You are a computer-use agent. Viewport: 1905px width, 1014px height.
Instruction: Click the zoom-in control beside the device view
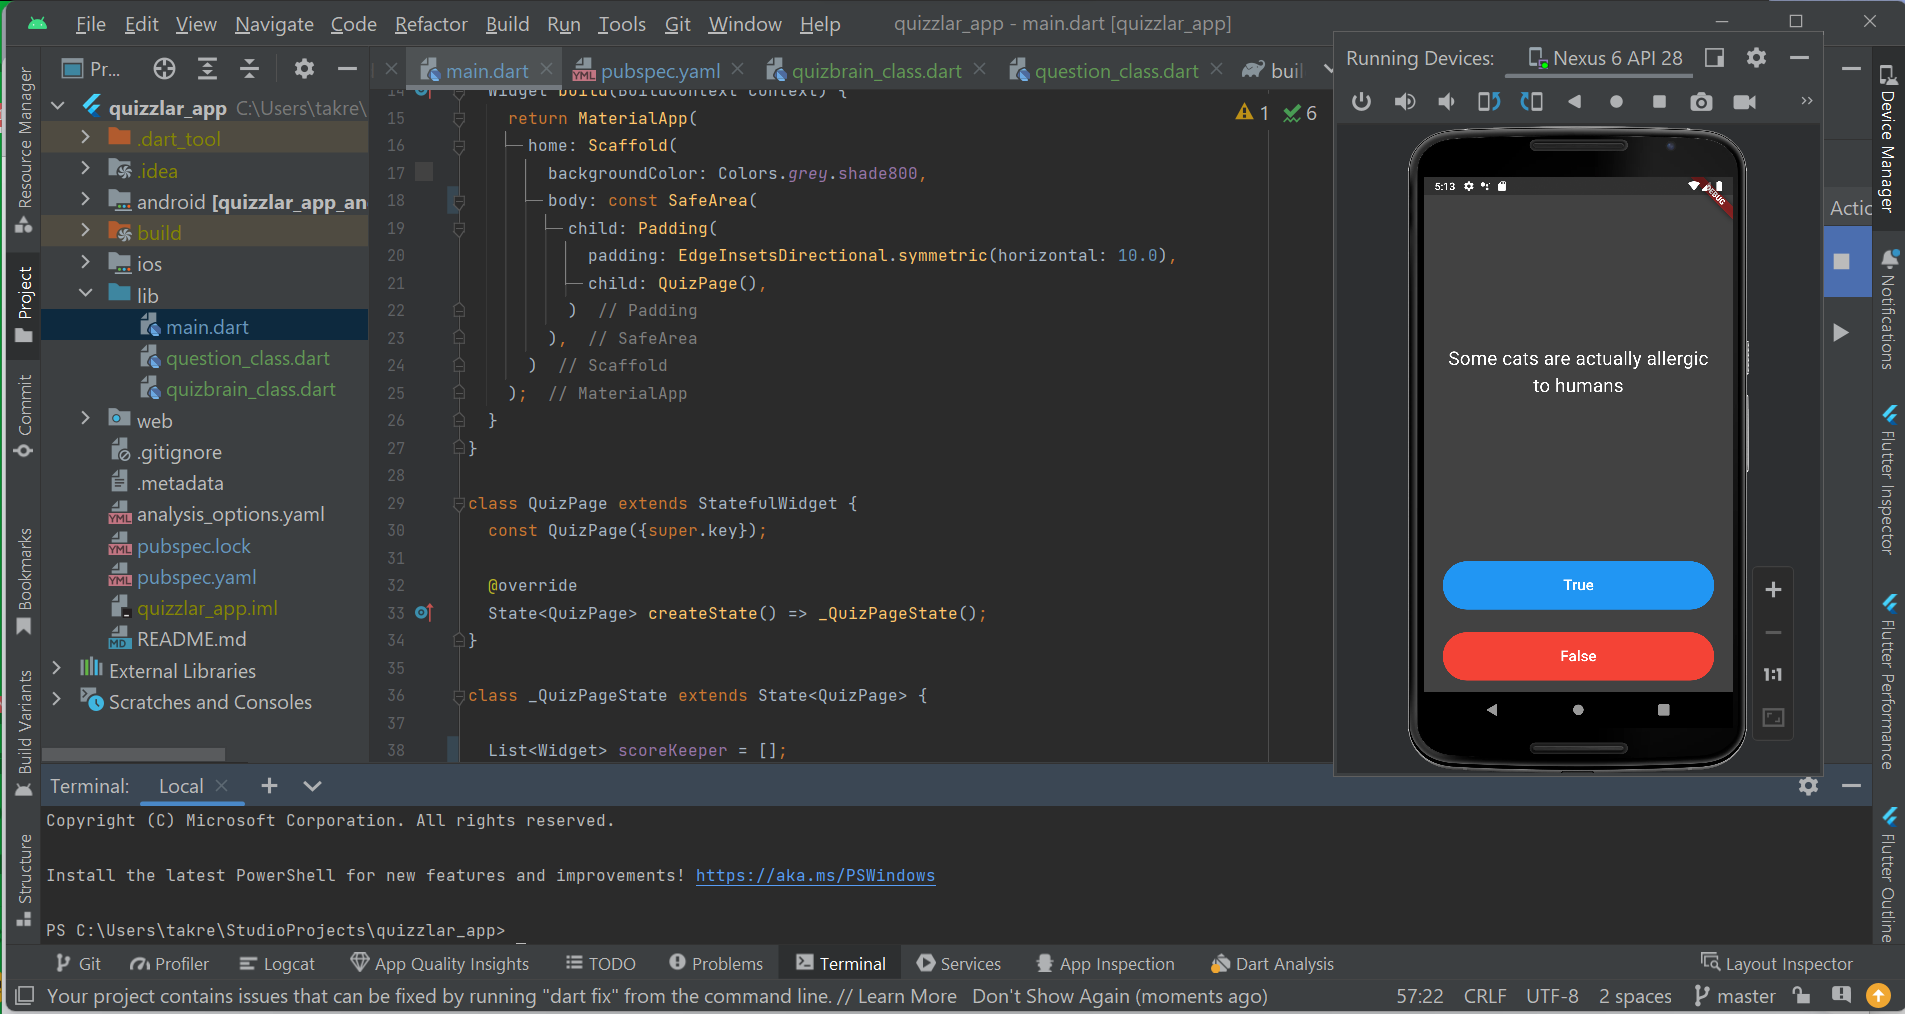(1774, 590)
